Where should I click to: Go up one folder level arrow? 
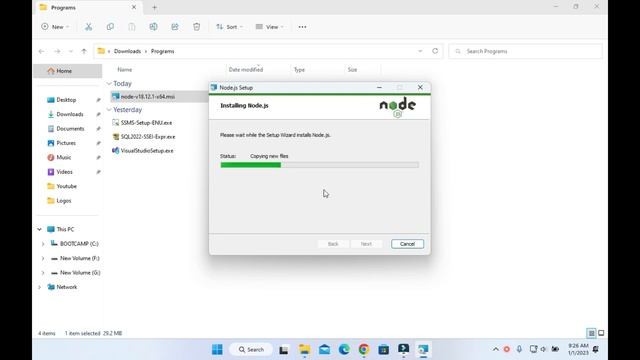(84, 51)
